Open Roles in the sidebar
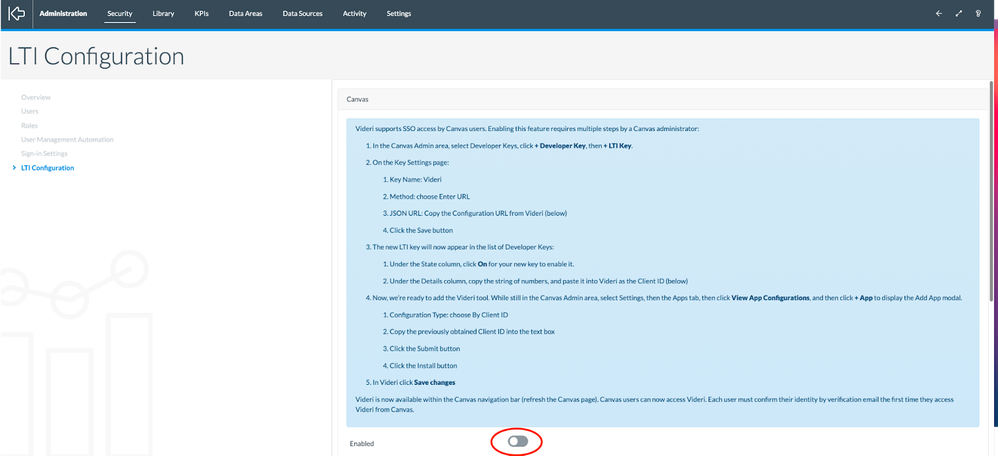This screenshot has width=998, height=456. click(29, 125)
